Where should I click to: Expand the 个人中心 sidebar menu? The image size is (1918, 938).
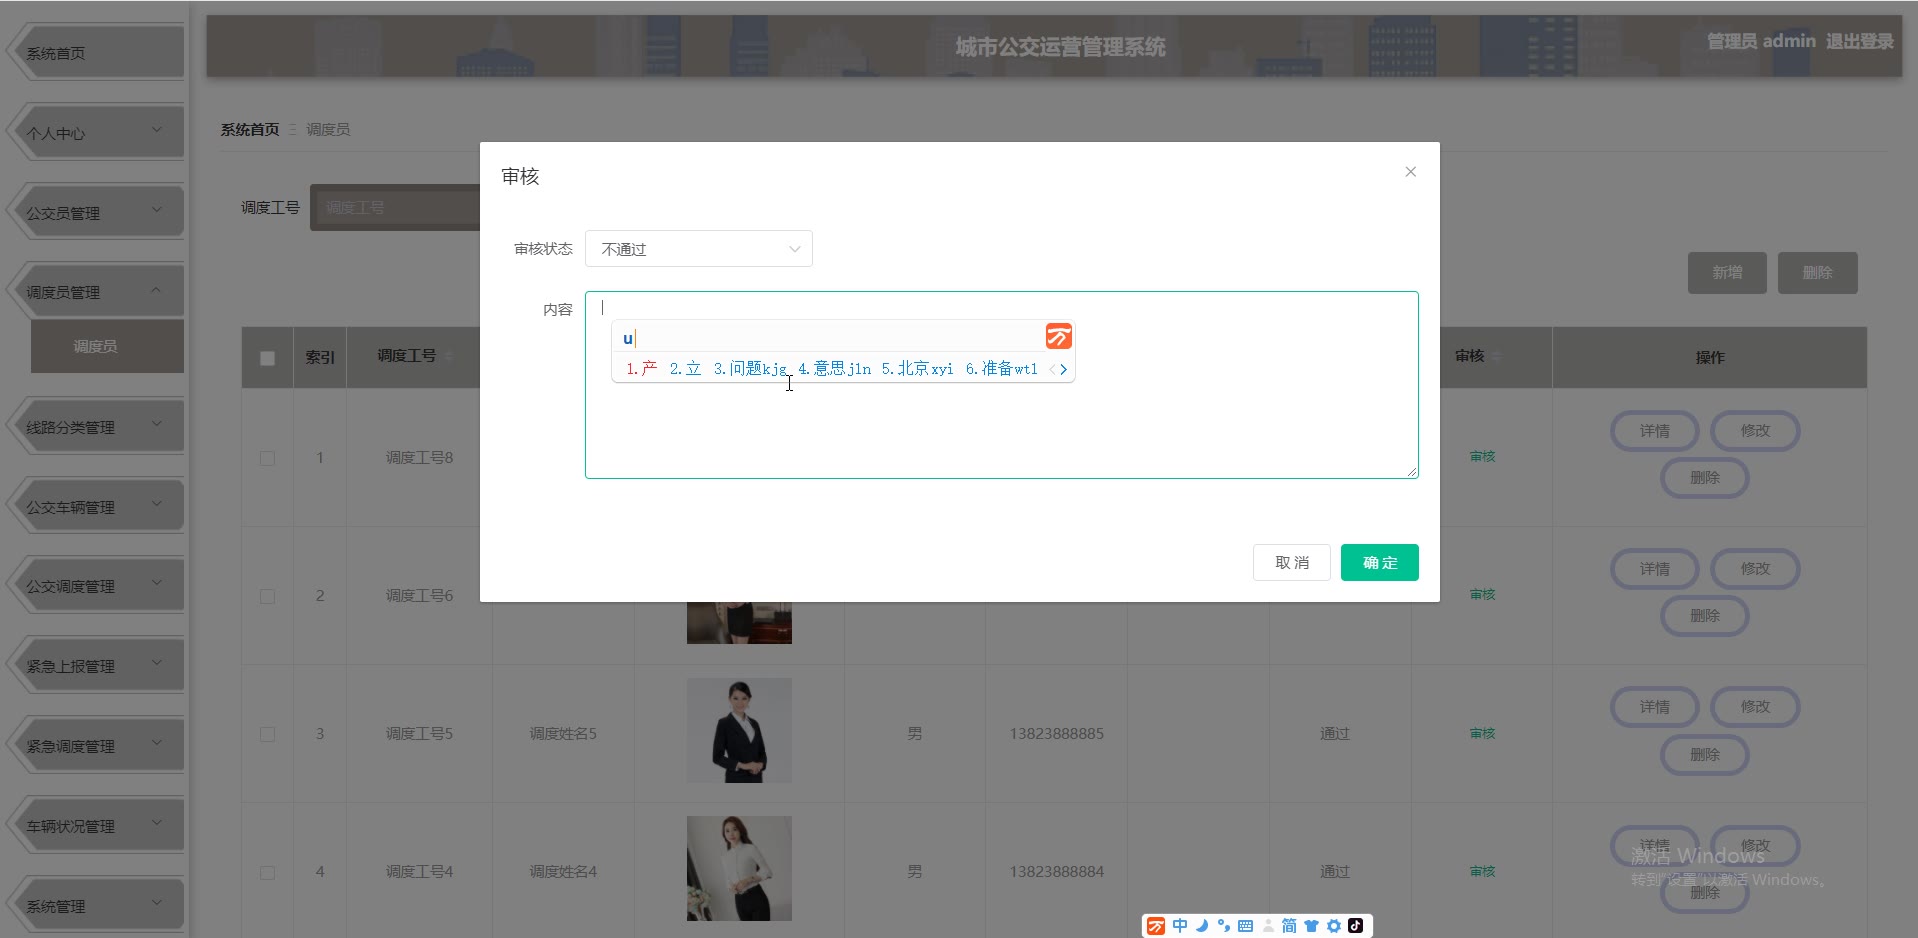coord(95,133)
